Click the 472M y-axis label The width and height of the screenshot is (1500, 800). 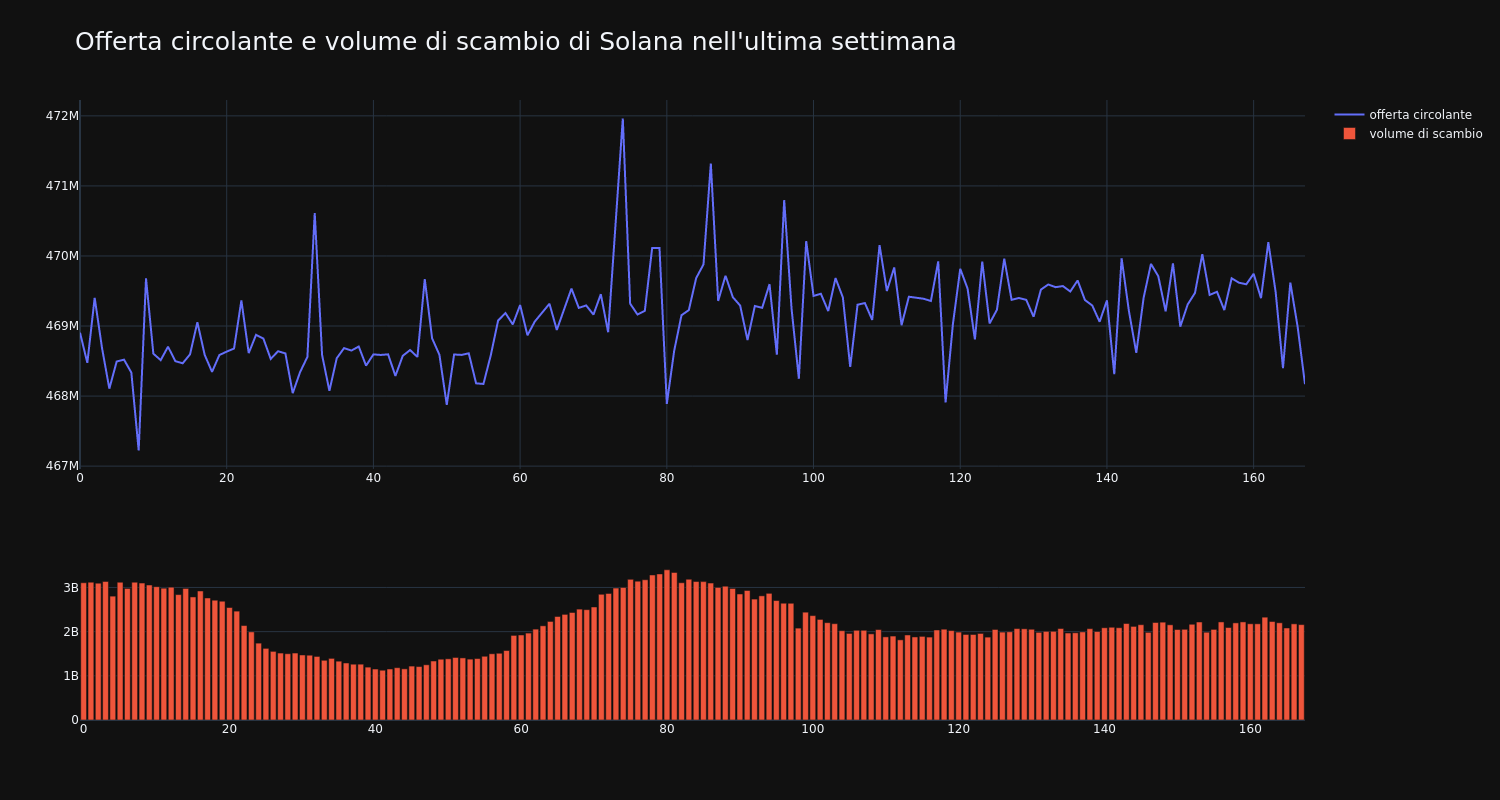62,116
